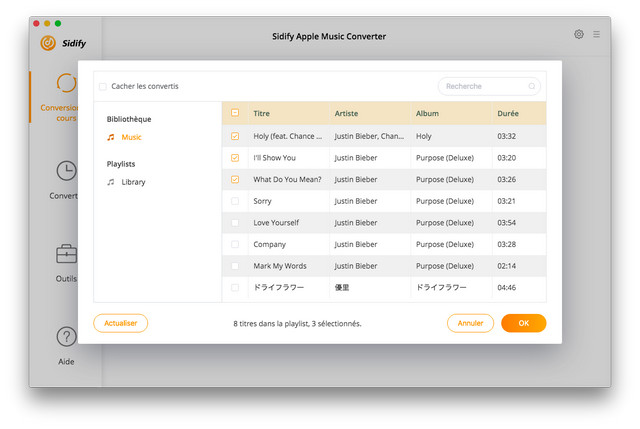Image resolution: width=640 pixels, height=429 pixels.
Task: Click the Sidify logo icon
Action: 47,43
